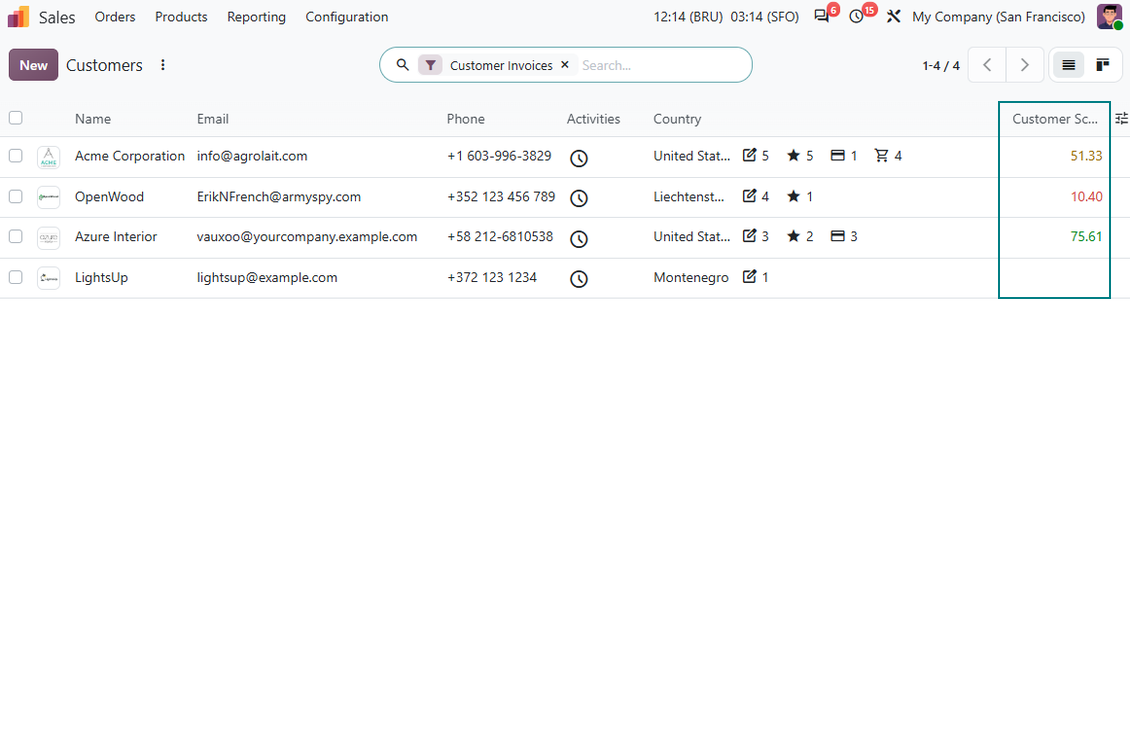Open the Reporting menu
Screen dimensions: 1130x743
click(x=256, y=17)
